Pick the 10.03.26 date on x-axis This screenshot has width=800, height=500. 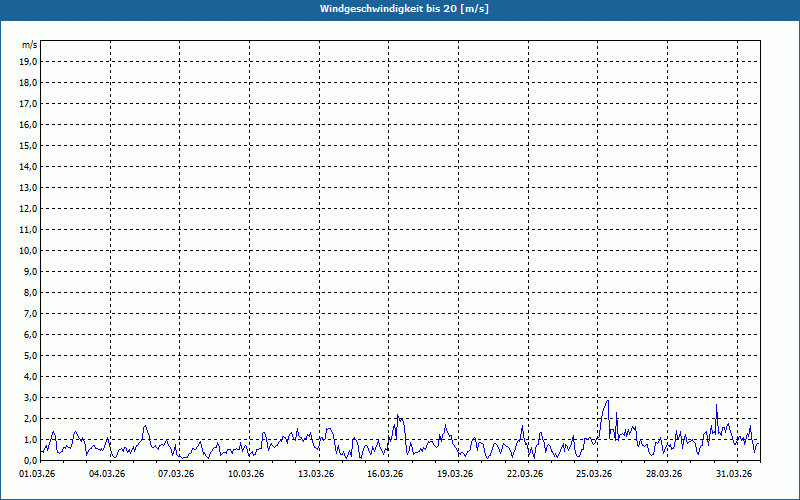[246, 474]
